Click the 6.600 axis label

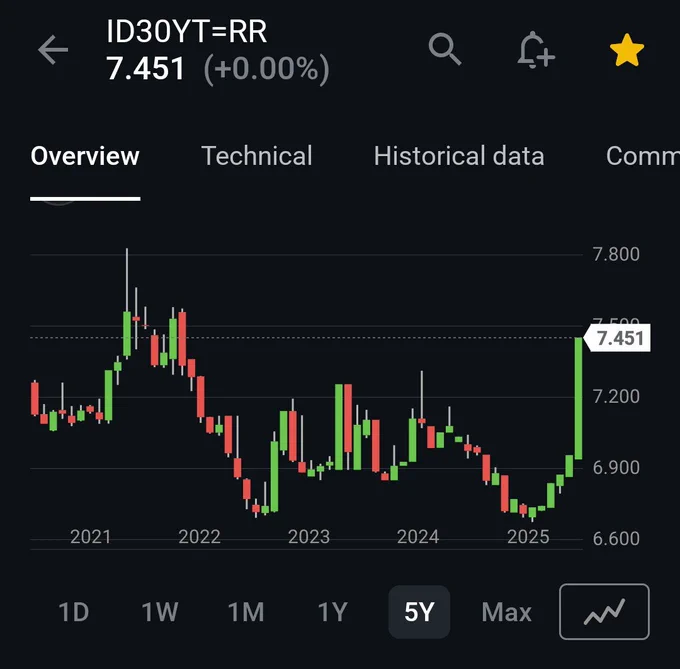pos(616,538)
